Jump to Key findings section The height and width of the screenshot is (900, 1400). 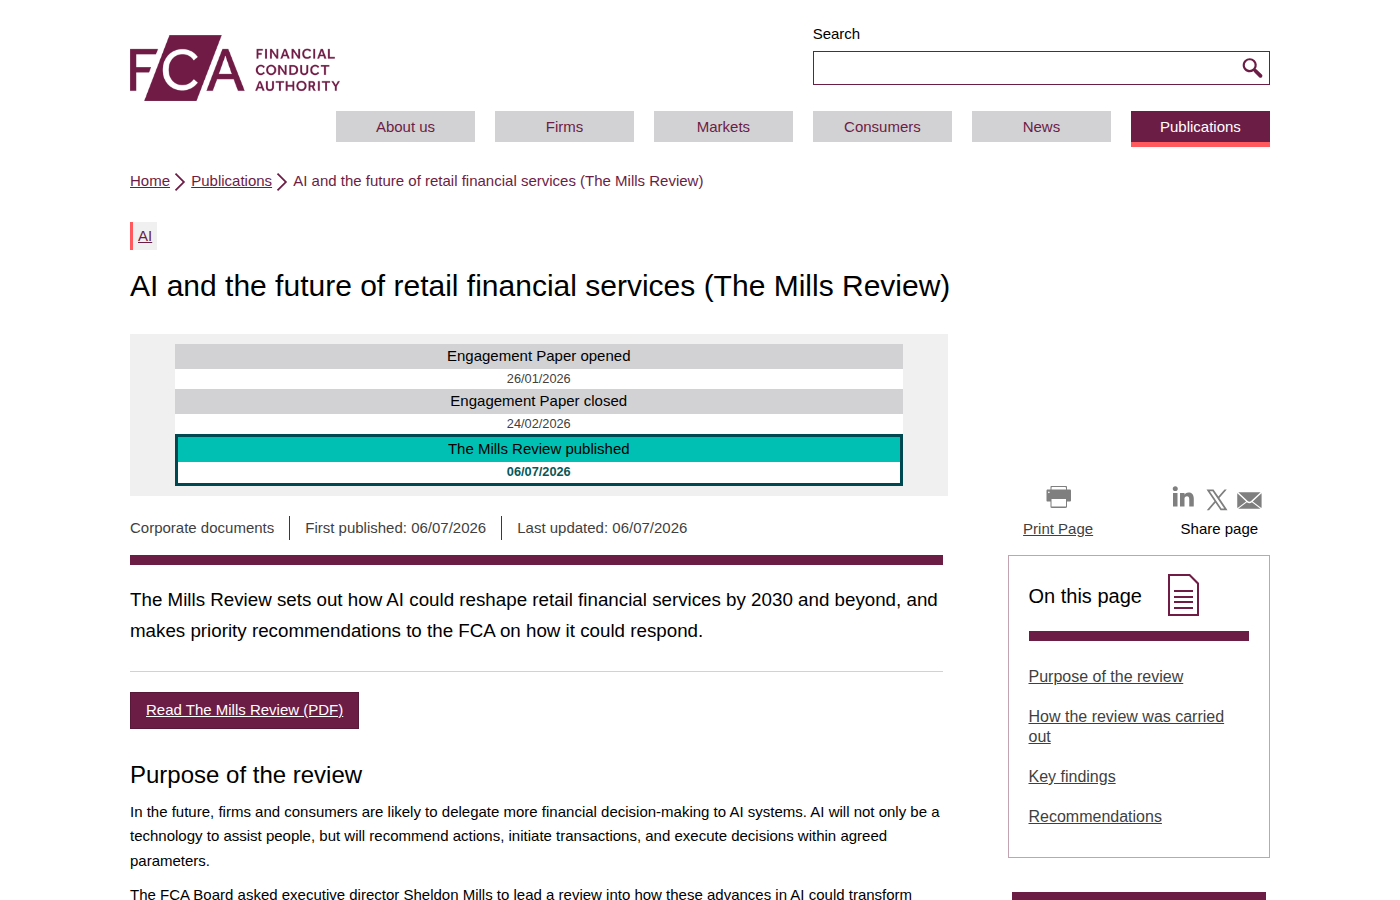tap(1072, 777)
